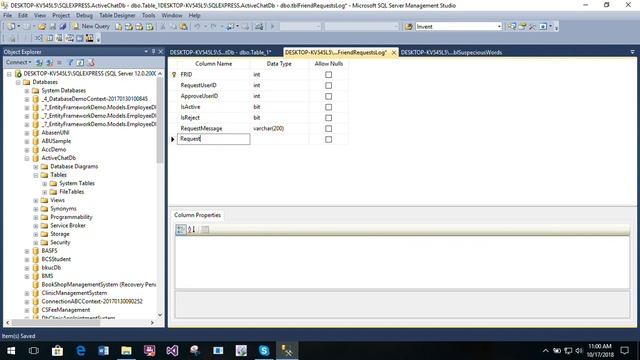Screen dimensions: 640x360
Task: Click the Filter funnel icon in Object Explorer
Action: coord(70,62)
